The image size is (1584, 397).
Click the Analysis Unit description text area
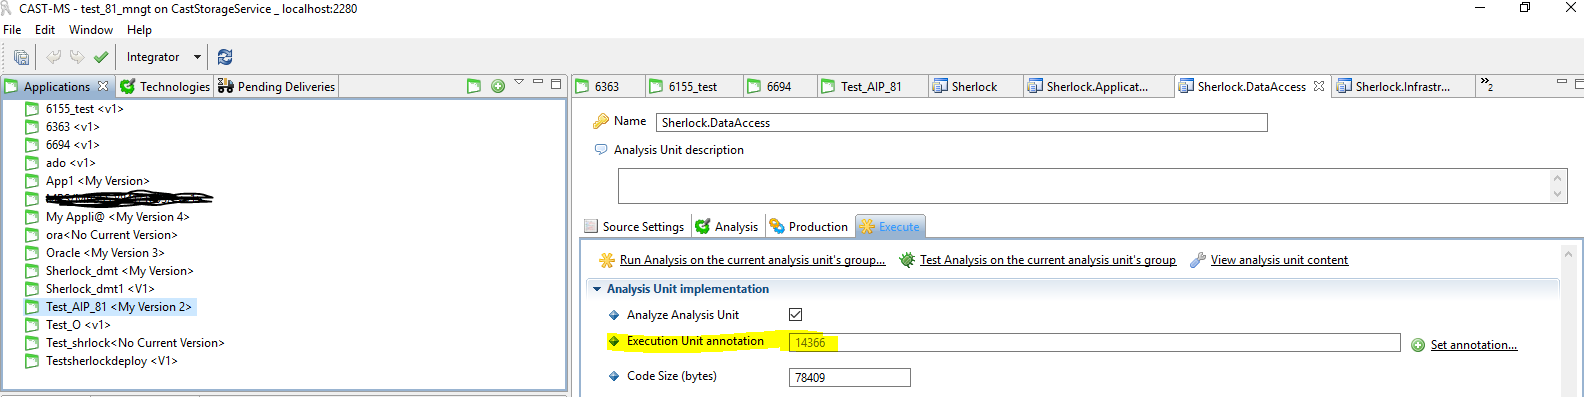1083,187
